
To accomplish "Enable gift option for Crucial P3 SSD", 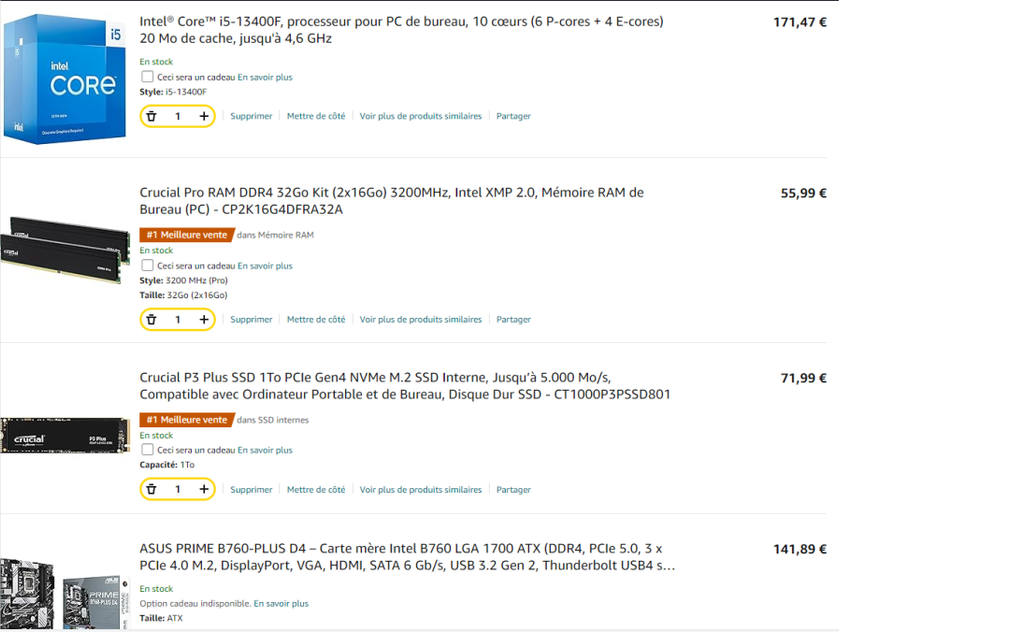I will (147, 450).
